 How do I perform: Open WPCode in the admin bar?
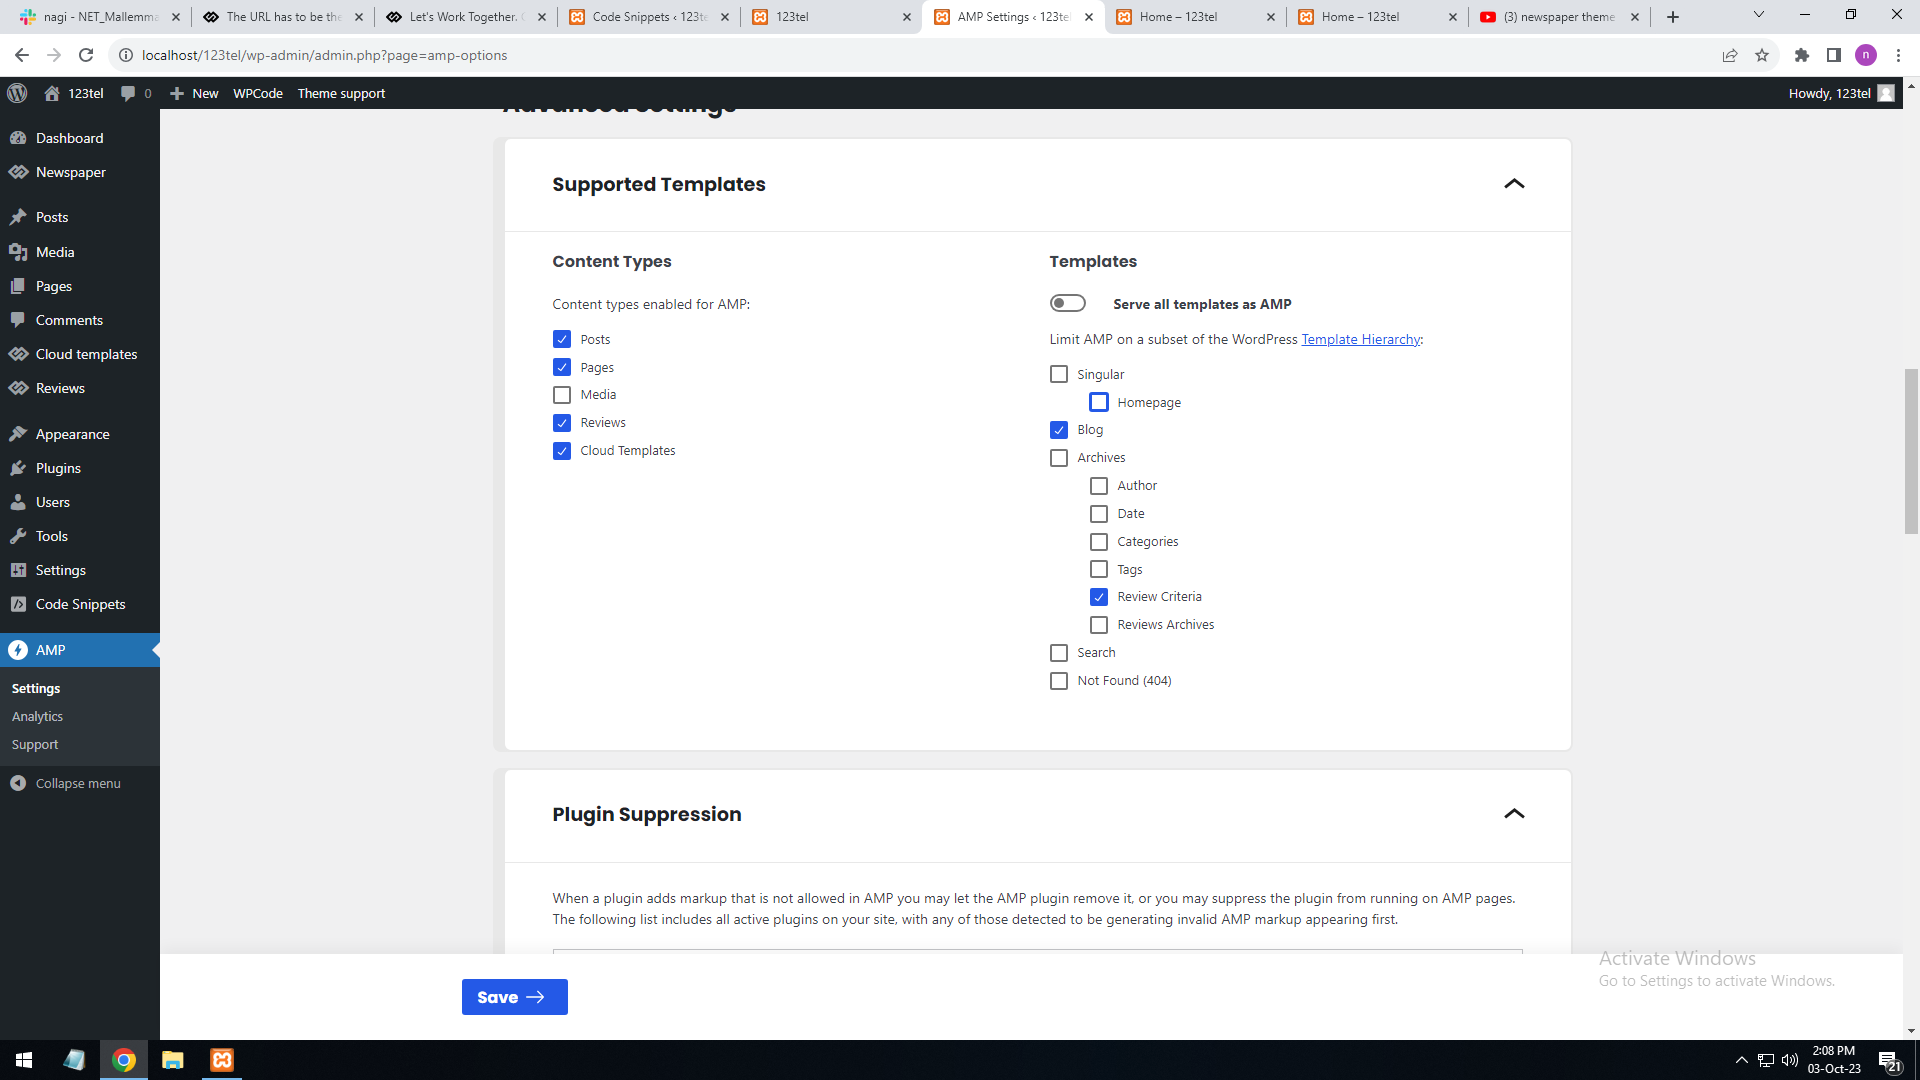pos(258,93)
